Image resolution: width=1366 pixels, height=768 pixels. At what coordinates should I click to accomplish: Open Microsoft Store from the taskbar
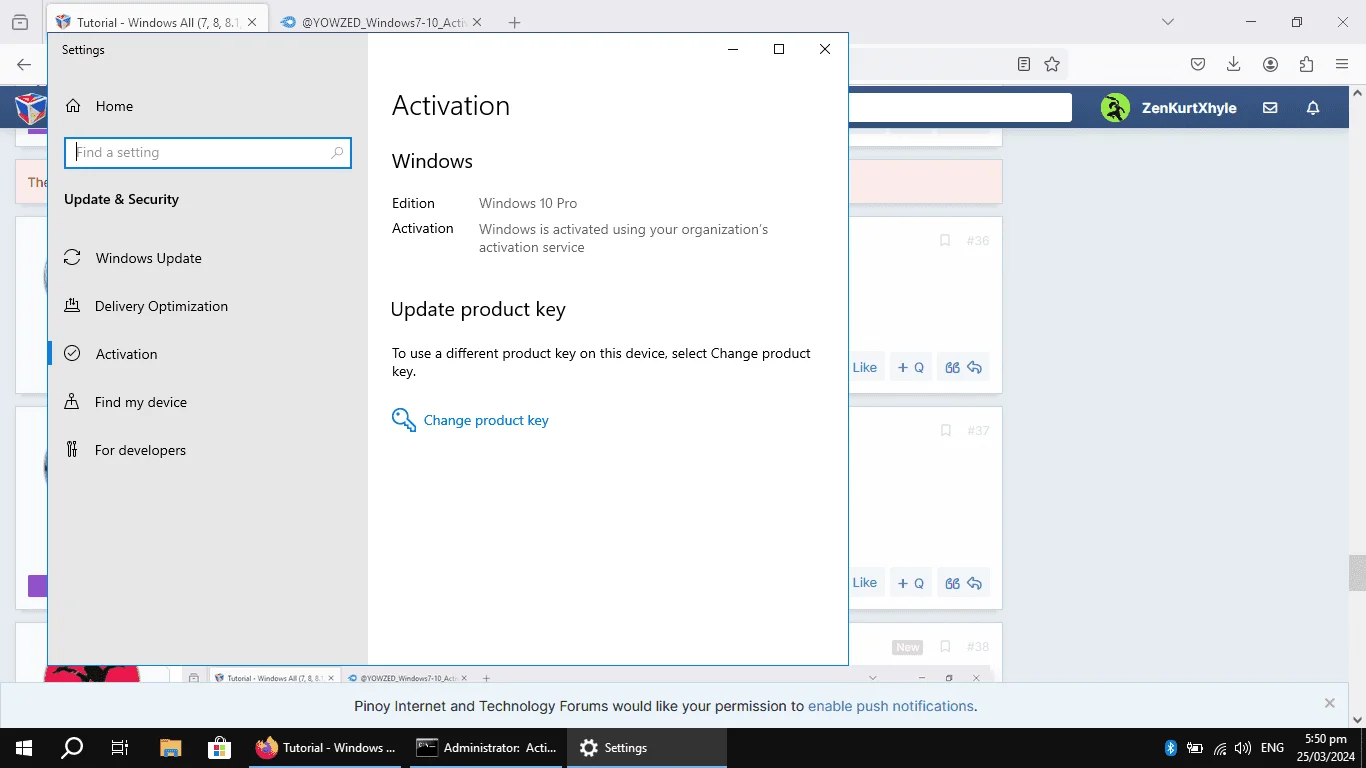219,747
